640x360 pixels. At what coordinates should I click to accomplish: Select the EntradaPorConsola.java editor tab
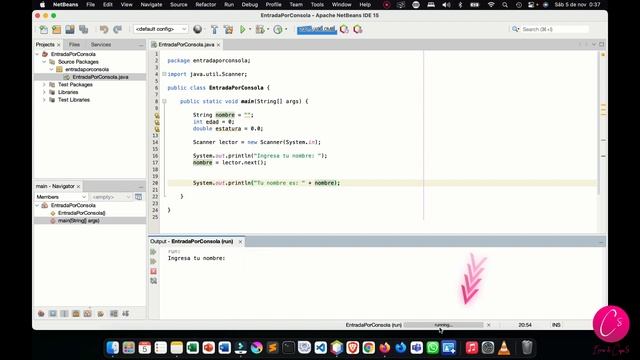(x=186, y=44)
